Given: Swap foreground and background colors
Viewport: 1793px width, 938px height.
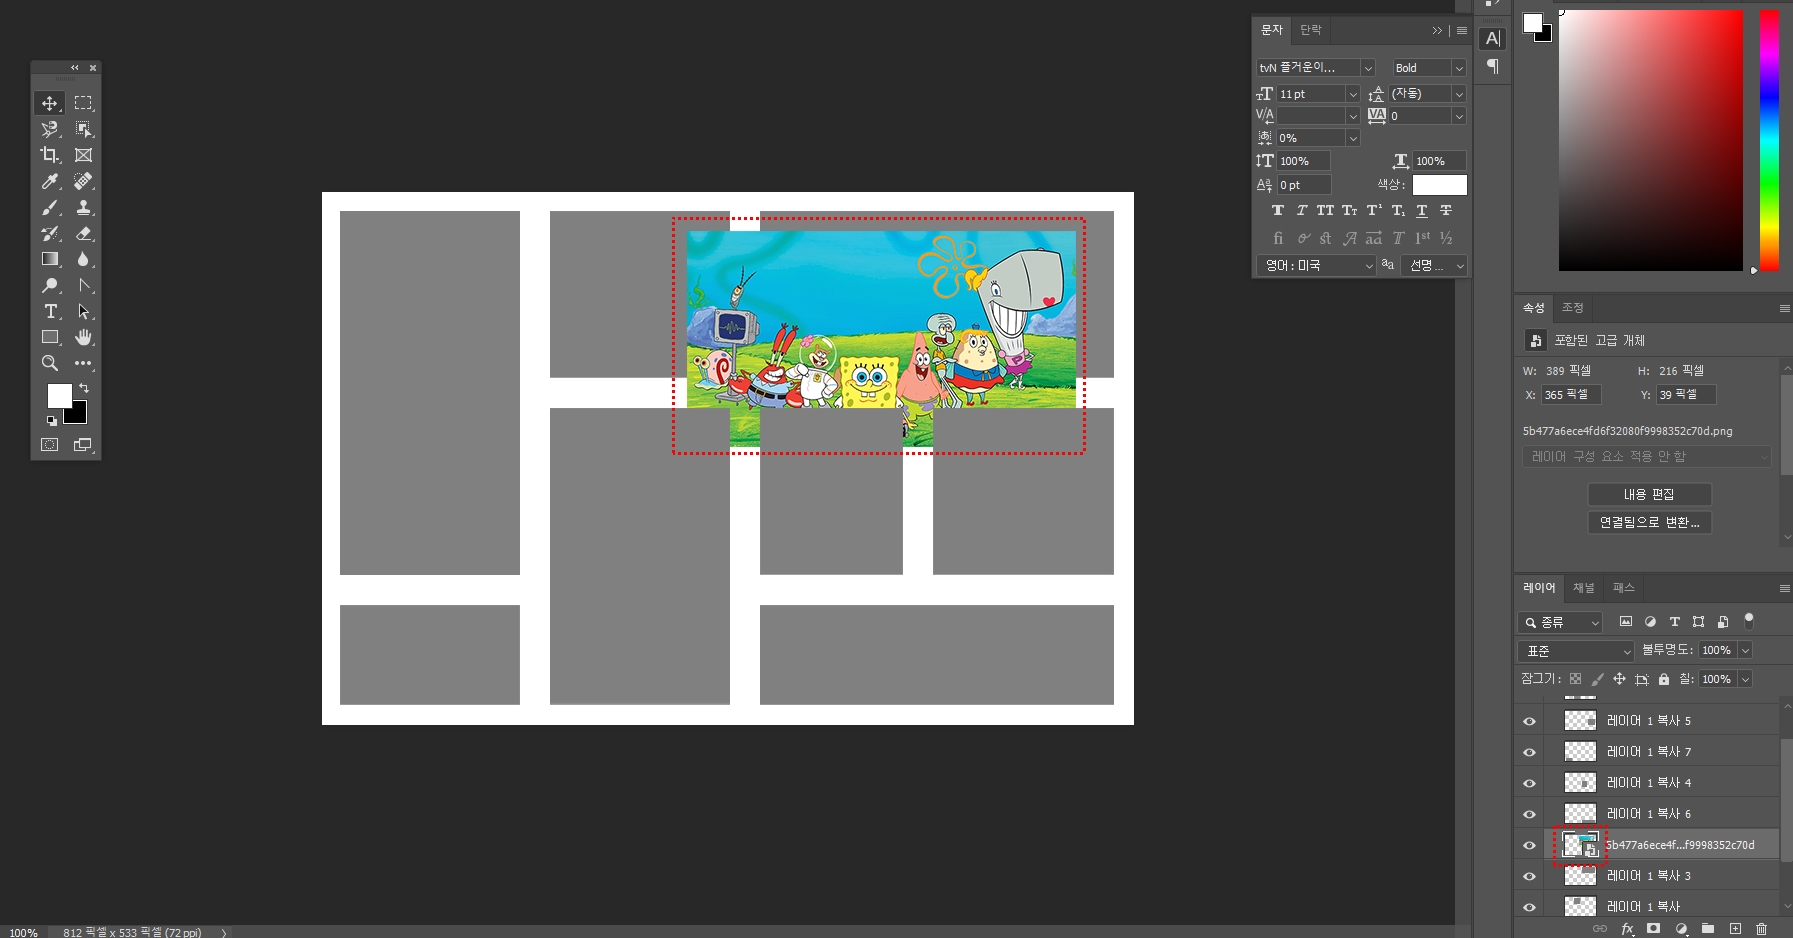Looking at the screenshot, I should [84, 388].
